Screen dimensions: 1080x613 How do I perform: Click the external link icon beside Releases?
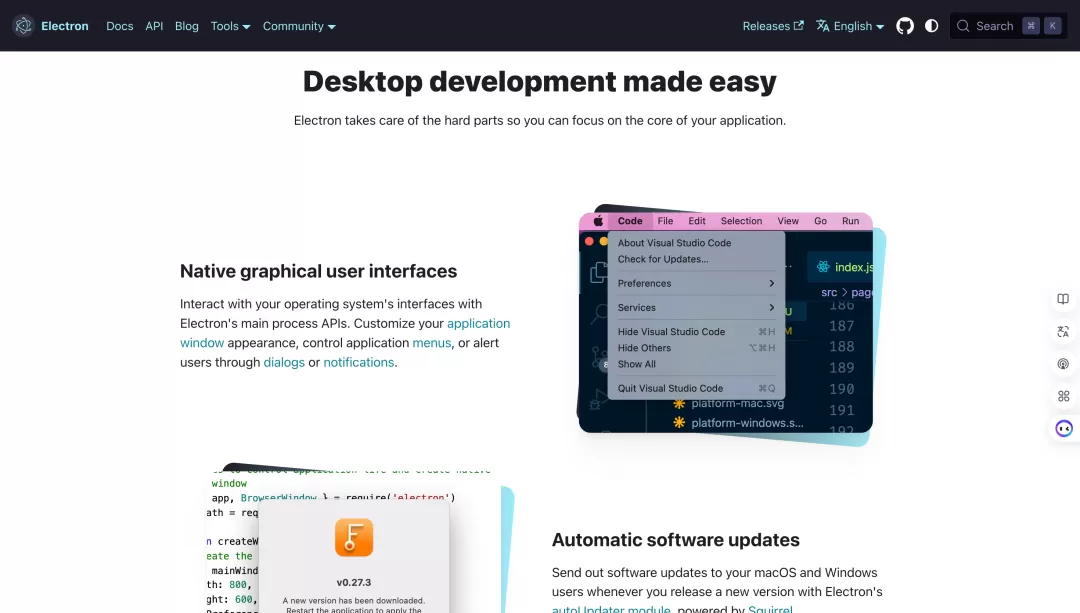coord(798,25)
